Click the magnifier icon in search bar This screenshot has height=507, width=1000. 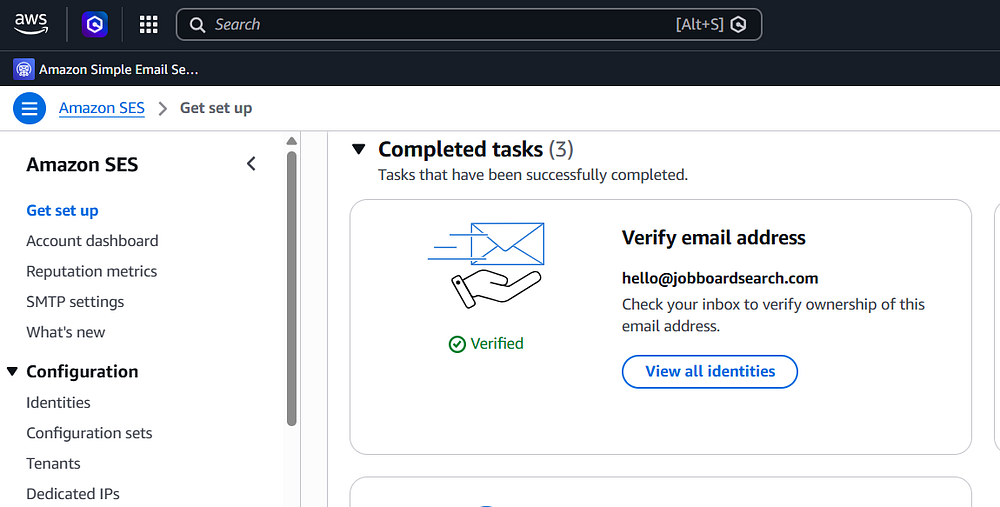coord(197,25)
